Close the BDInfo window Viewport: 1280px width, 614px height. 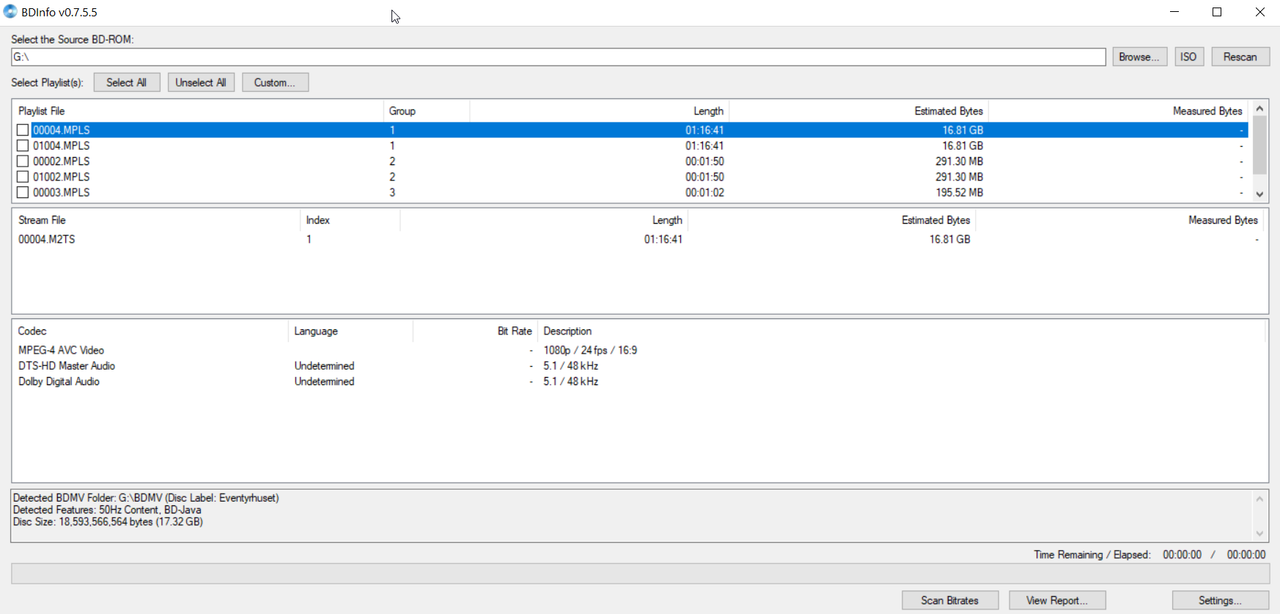[1260, 12]
